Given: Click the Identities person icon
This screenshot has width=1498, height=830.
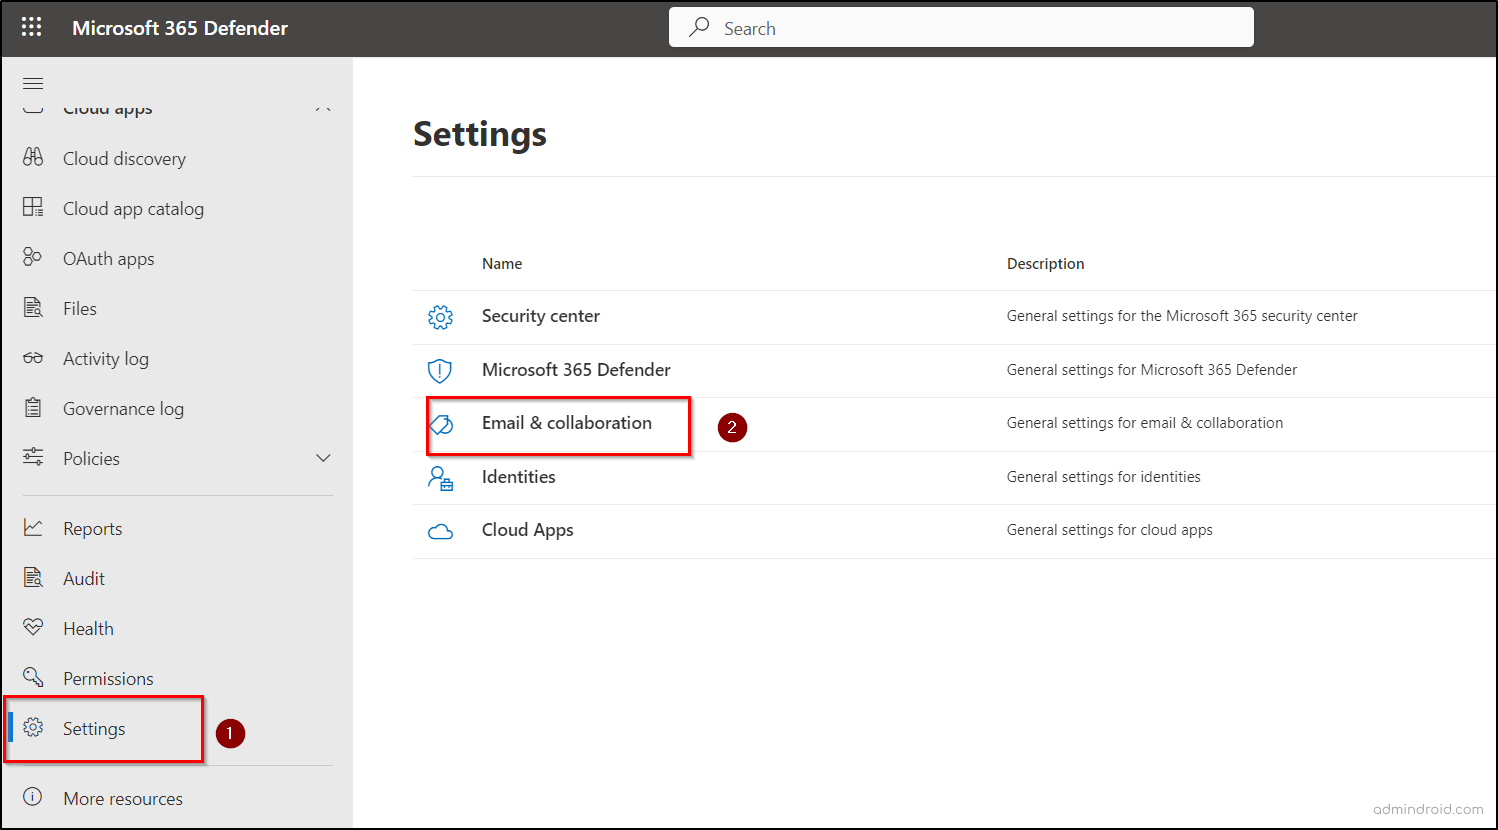Looking at the screenshot, I should pos(440,478).
